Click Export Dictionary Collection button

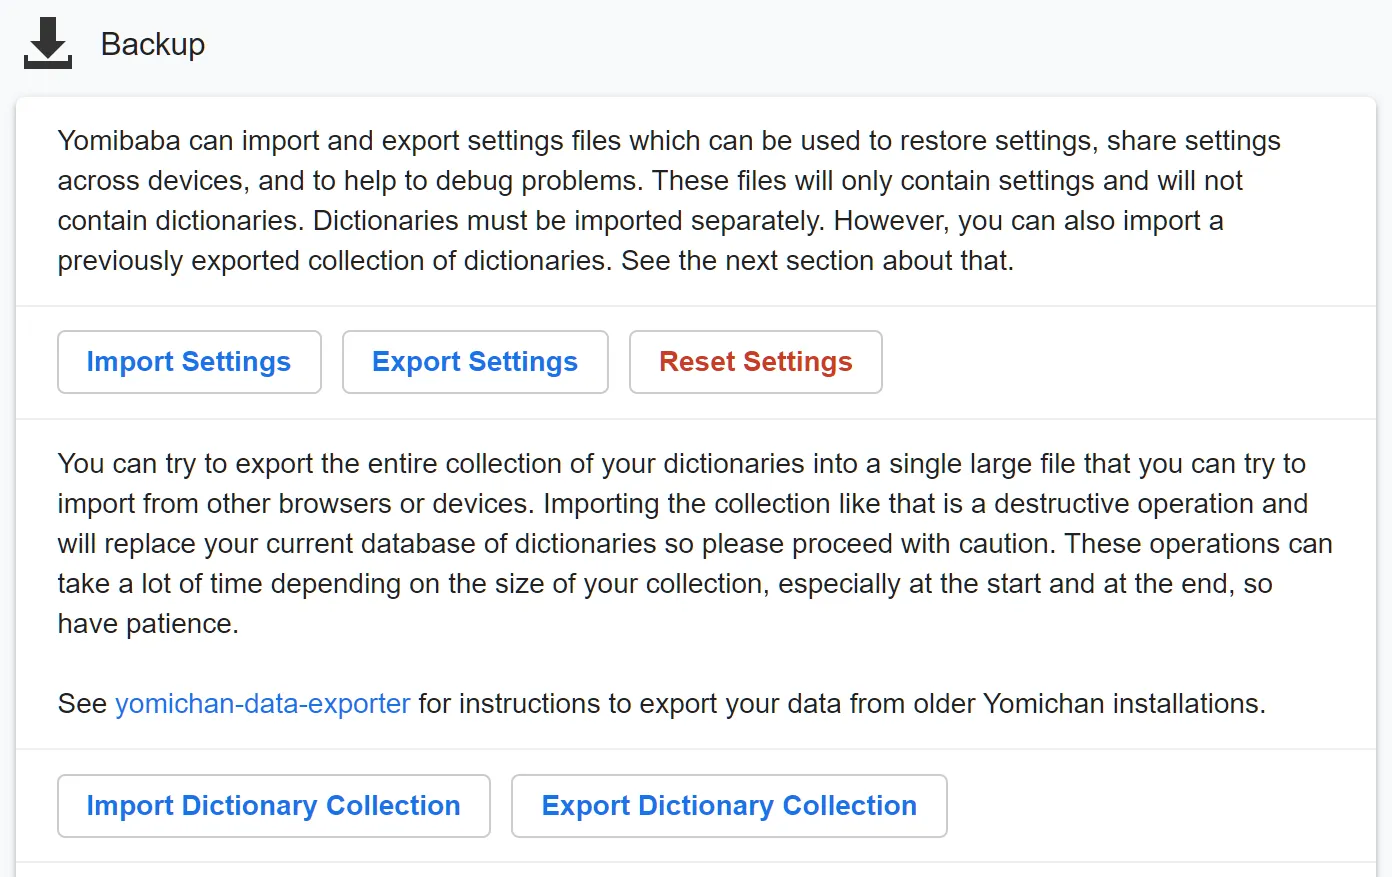tap(729, 806)
